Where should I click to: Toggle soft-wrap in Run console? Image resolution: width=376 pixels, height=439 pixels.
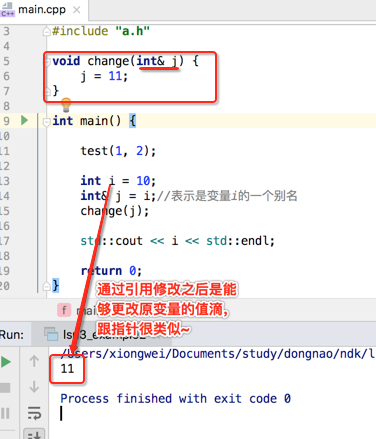34,413
